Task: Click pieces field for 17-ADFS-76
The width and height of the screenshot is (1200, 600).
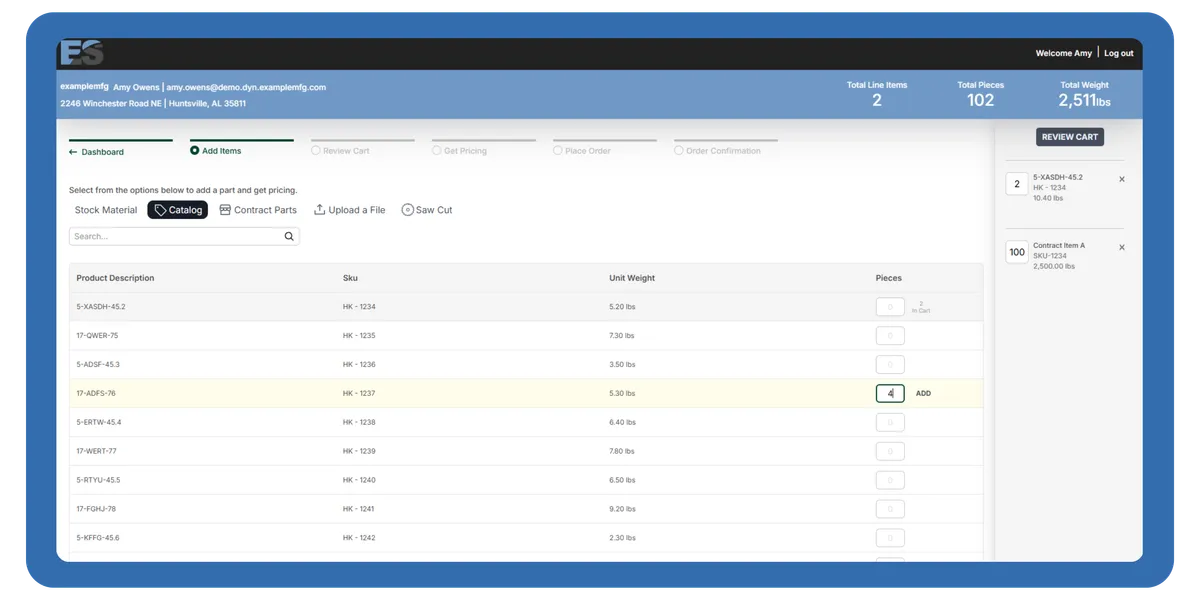Action: point(890,394)
